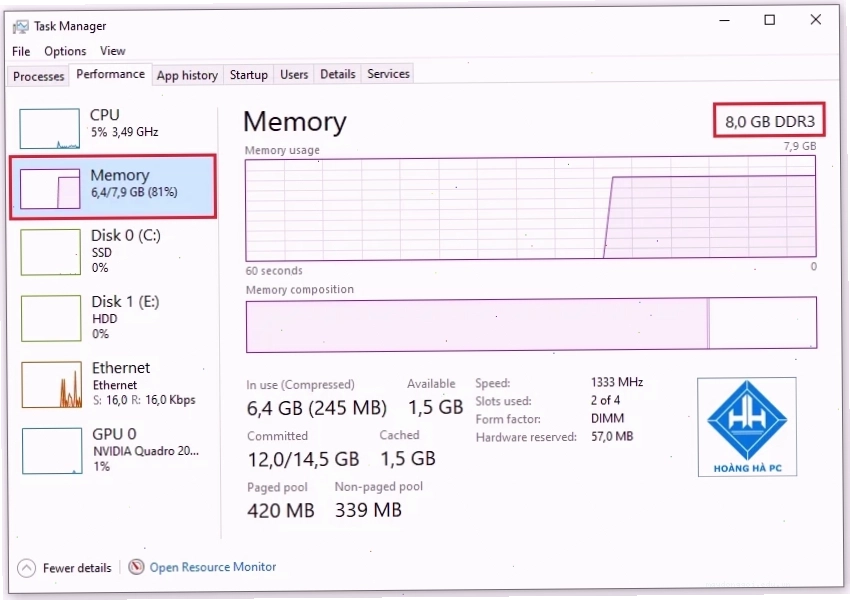
Task: Click the Resource Monitor icon
Action: coord(136,567)
